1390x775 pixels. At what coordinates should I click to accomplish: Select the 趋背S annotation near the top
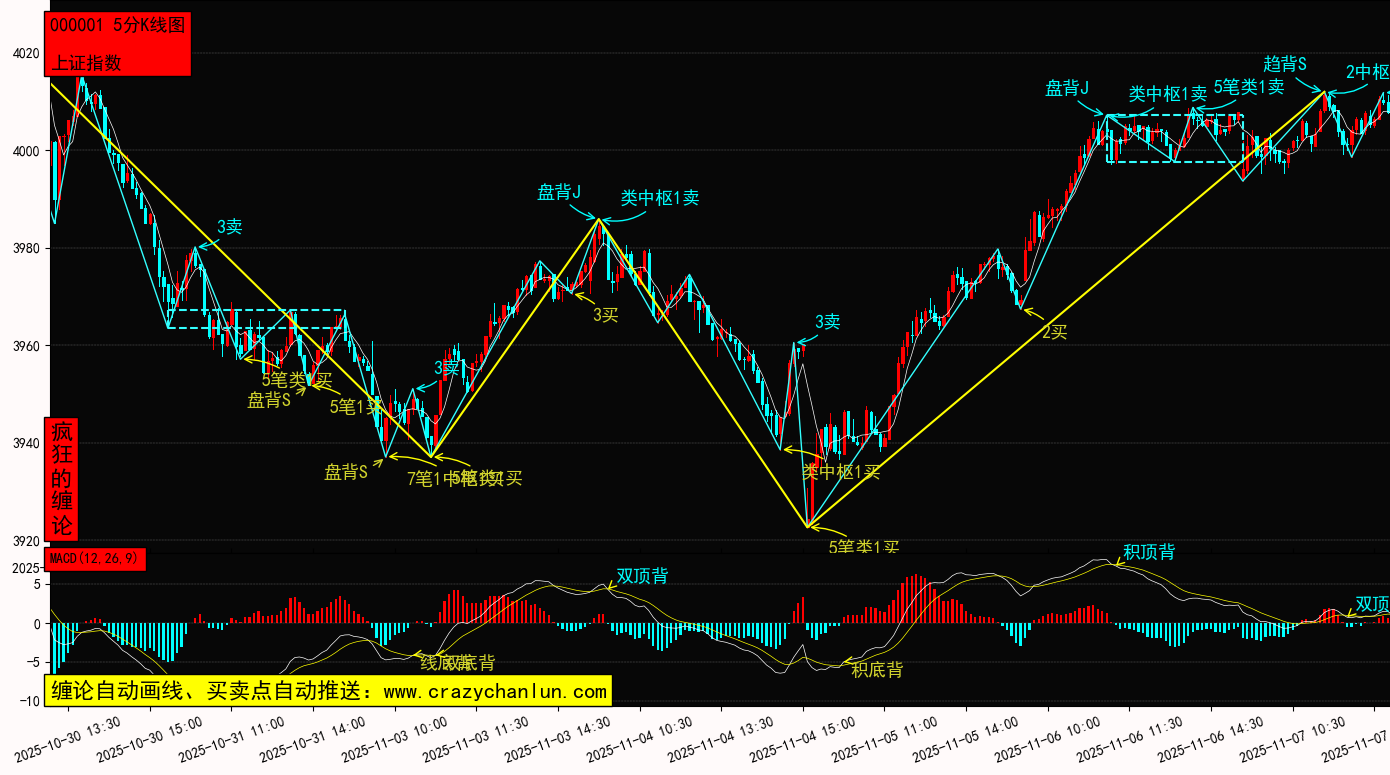coord(1285,64)
